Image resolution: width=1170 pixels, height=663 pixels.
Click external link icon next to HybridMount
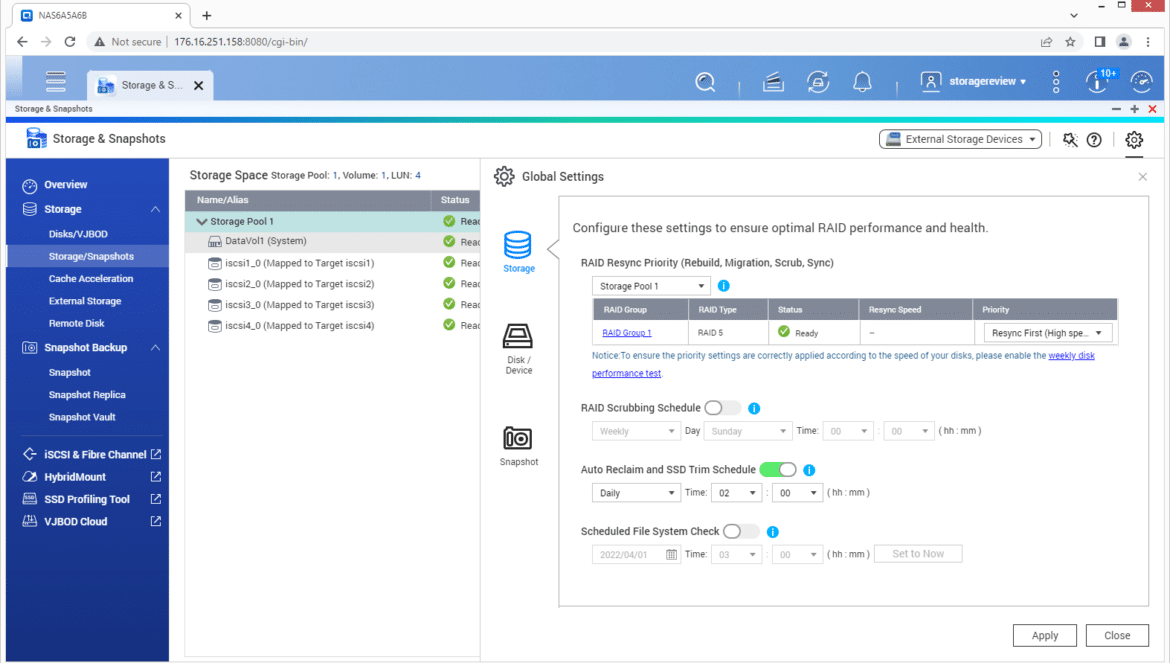point(155,477)
